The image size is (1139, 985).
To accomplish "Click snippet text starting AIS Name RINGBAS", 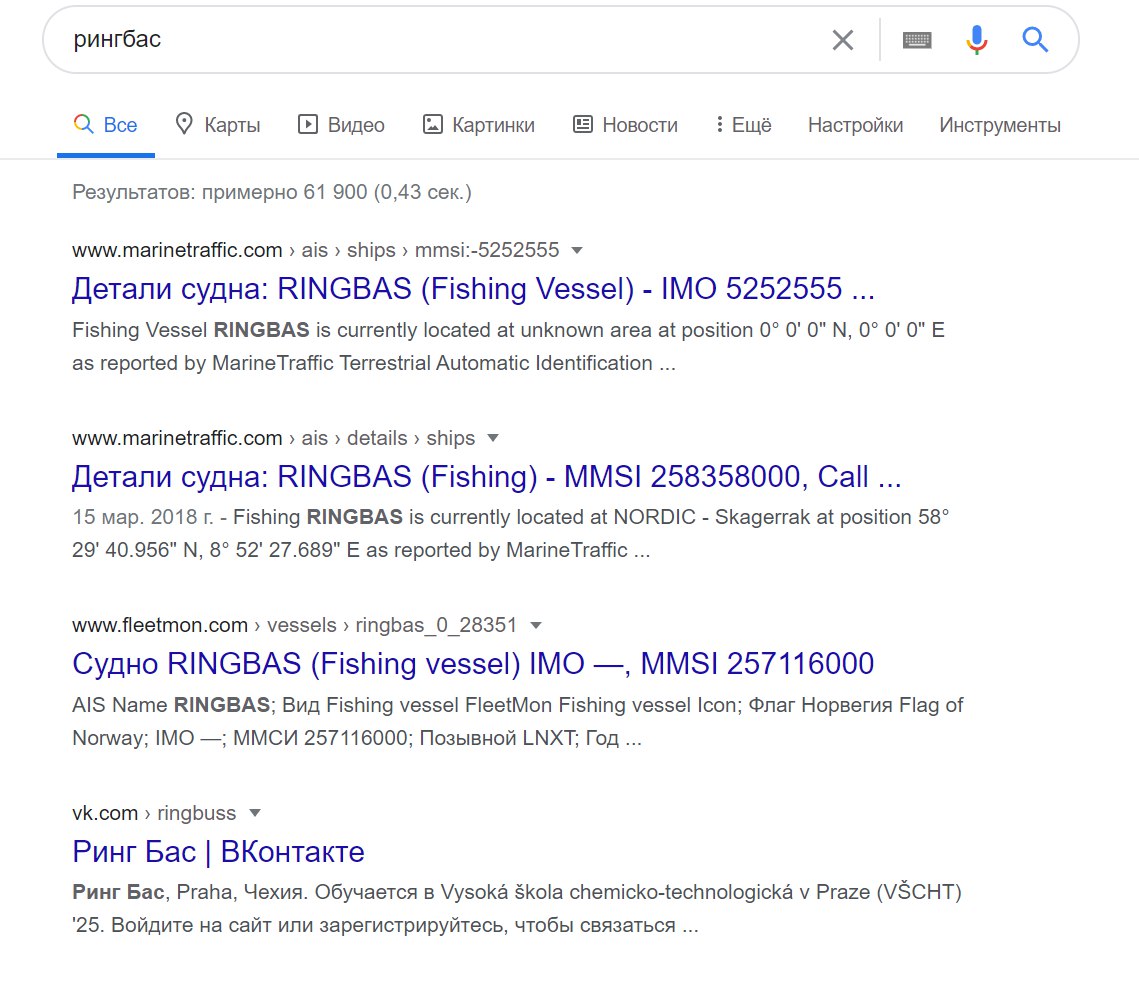I will [517, 721].
